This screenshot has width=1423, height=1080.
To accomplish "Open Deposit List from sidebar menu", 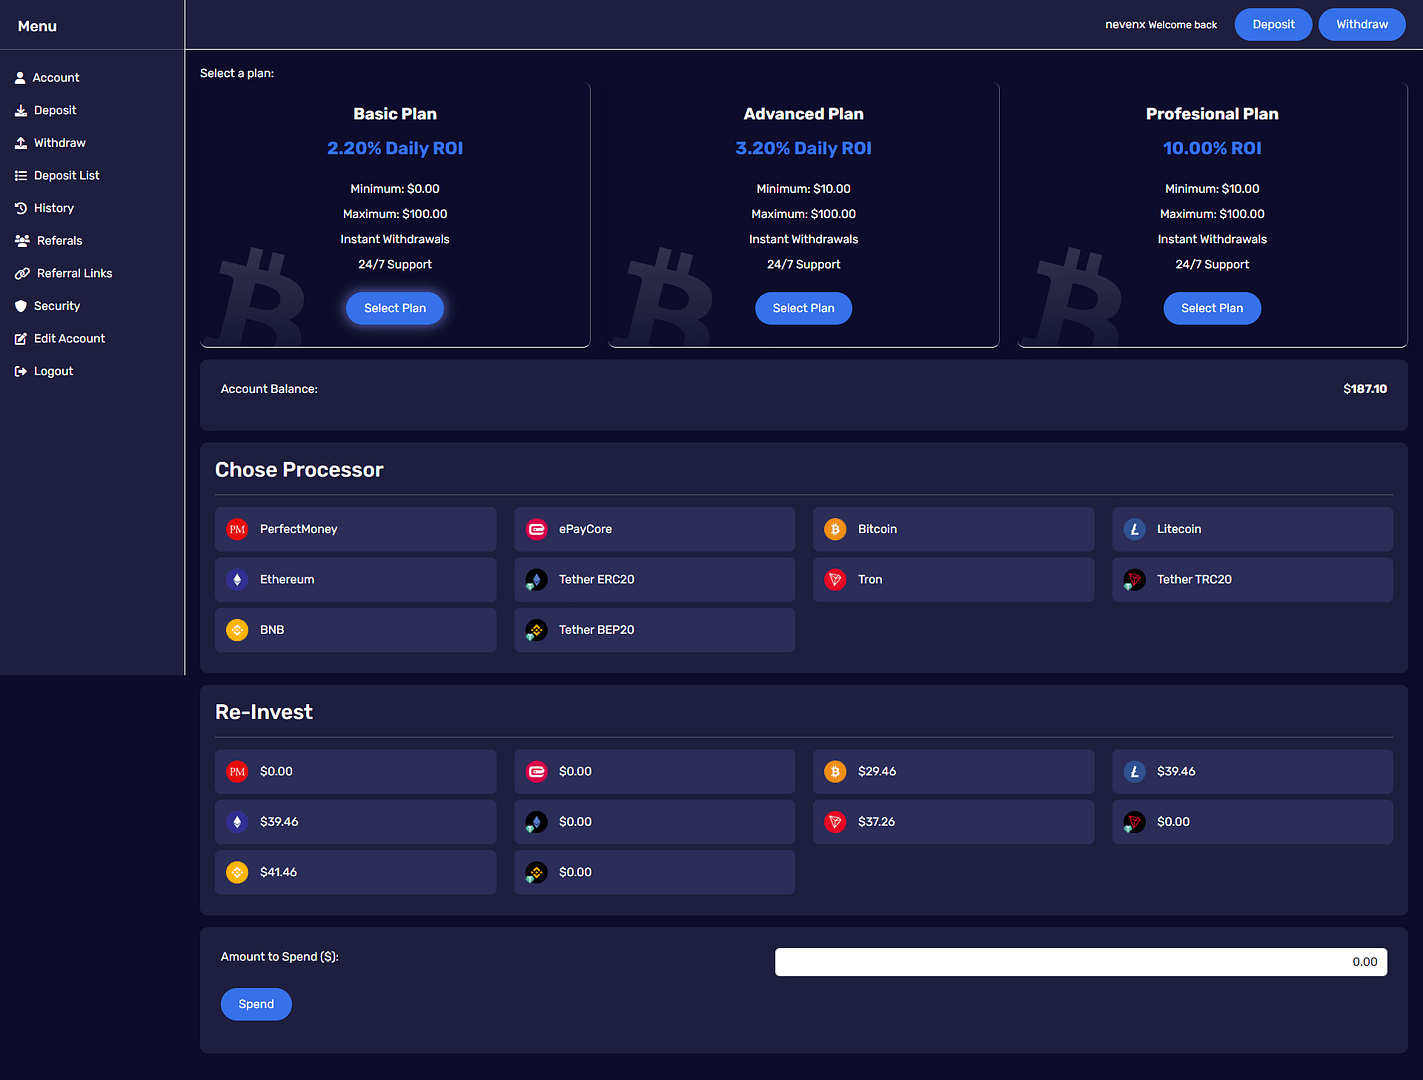I will (67, 176).
